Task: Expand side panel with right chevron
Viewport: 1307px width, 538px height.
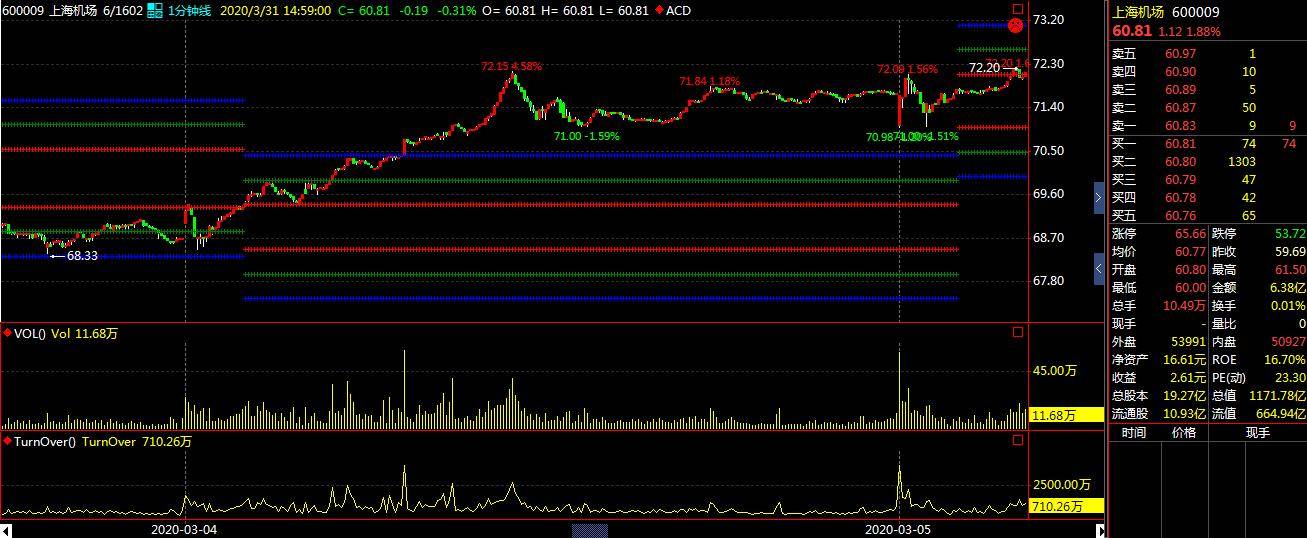Action: tap(1099, 200)
